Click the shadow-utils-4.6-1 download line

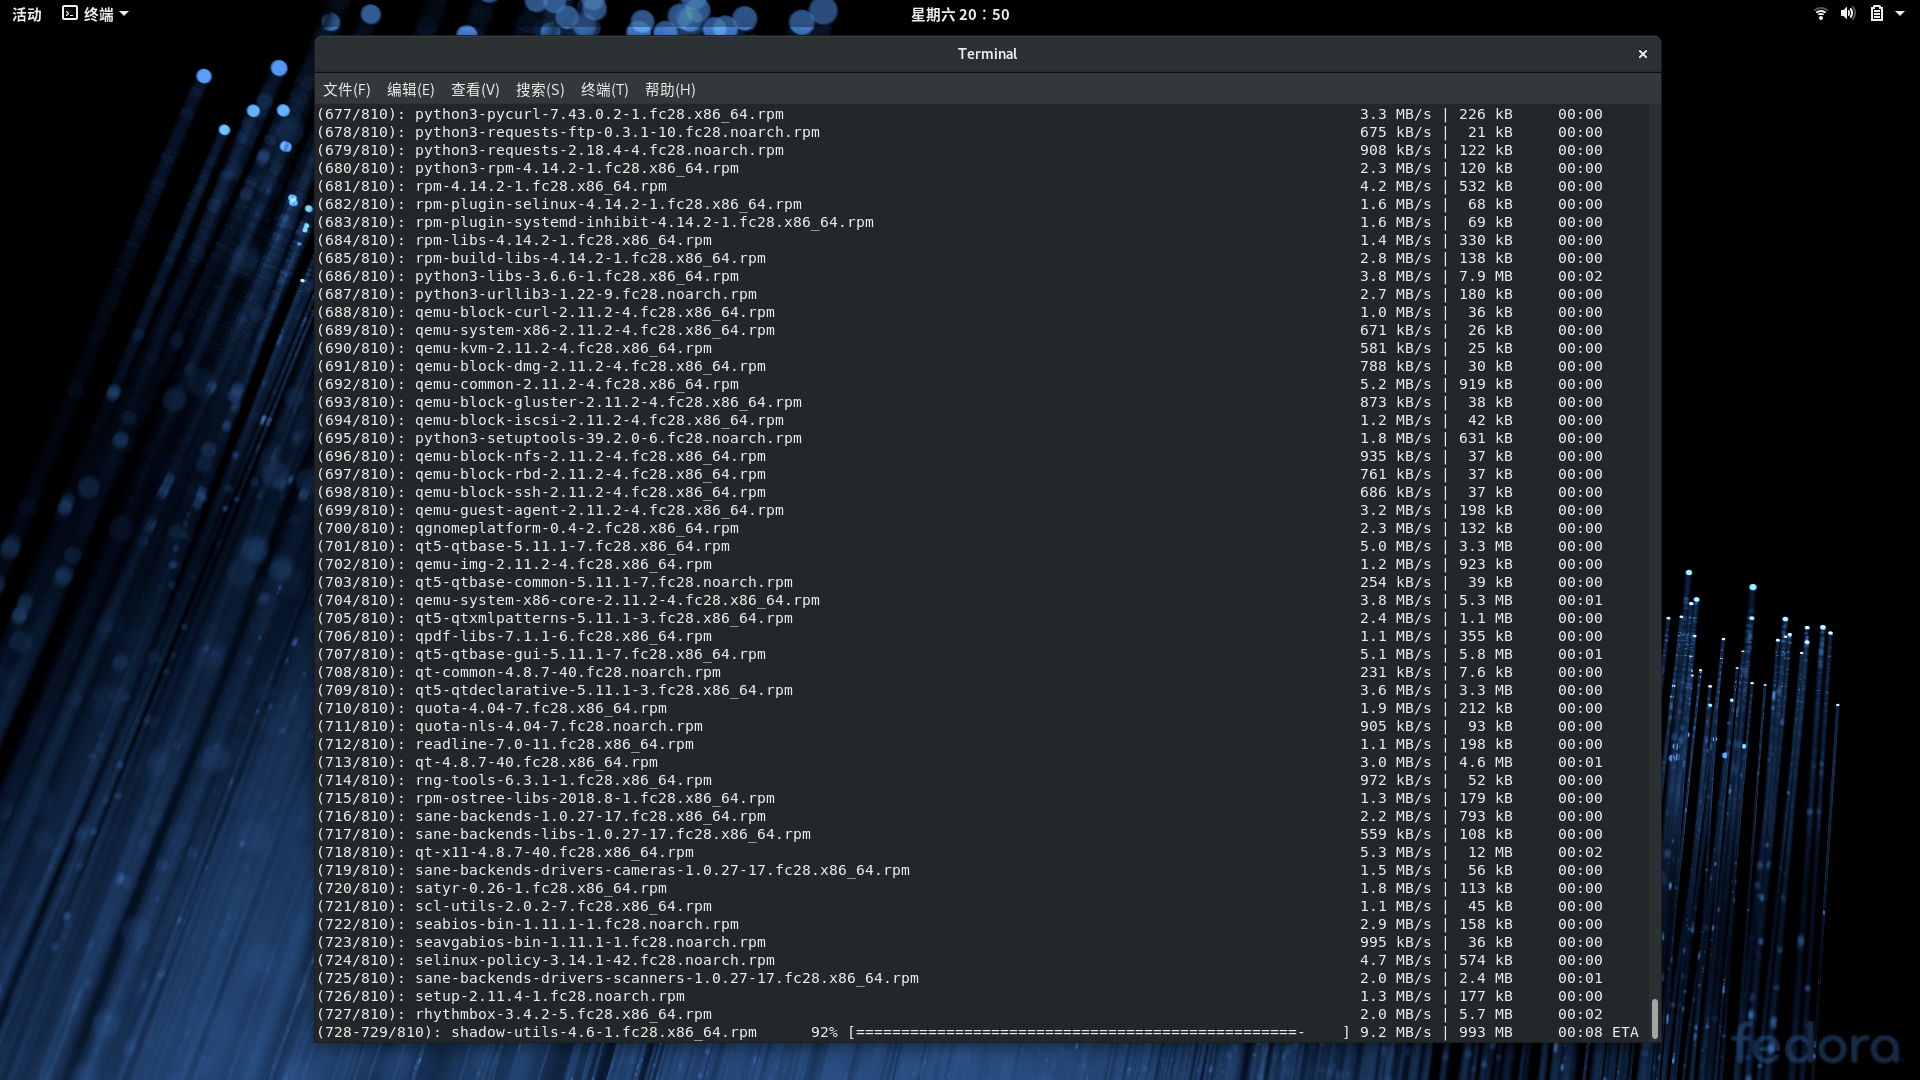603,1032
